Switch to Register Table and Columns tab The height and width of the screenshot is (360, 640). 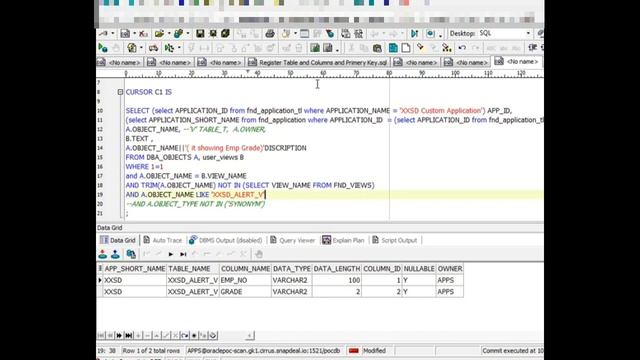pos(318,62)
